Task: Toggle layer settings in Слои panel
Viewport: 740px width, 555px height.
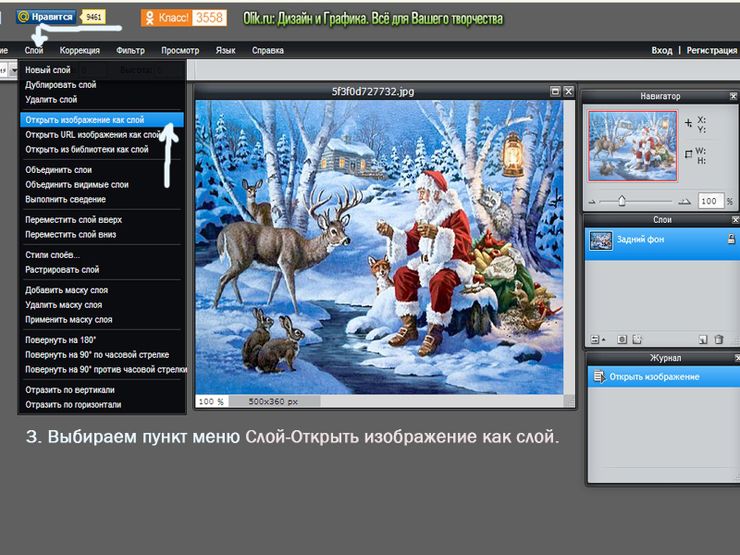Action: (597, 339)
